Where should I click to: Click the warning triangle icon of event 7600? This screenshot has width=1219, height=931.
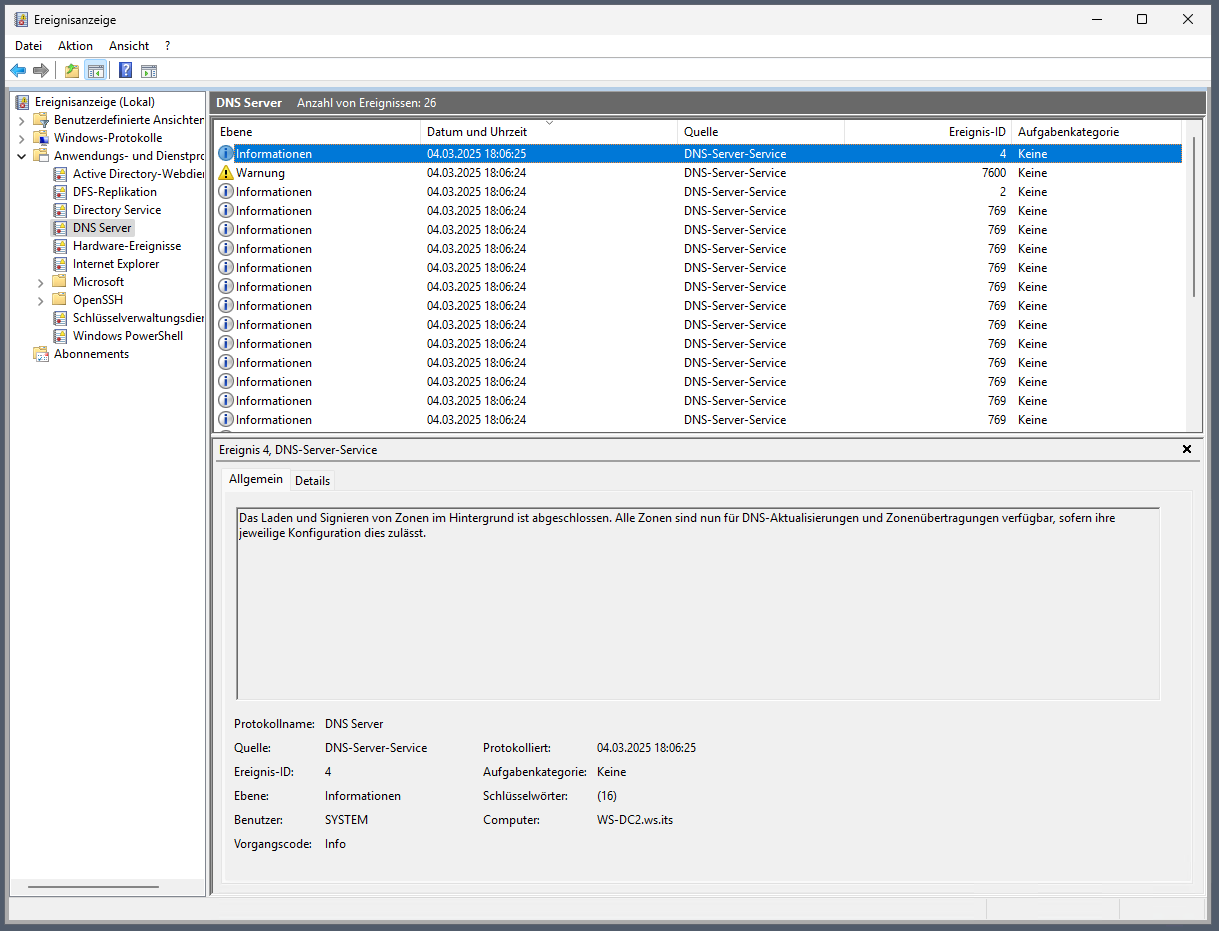226,173
